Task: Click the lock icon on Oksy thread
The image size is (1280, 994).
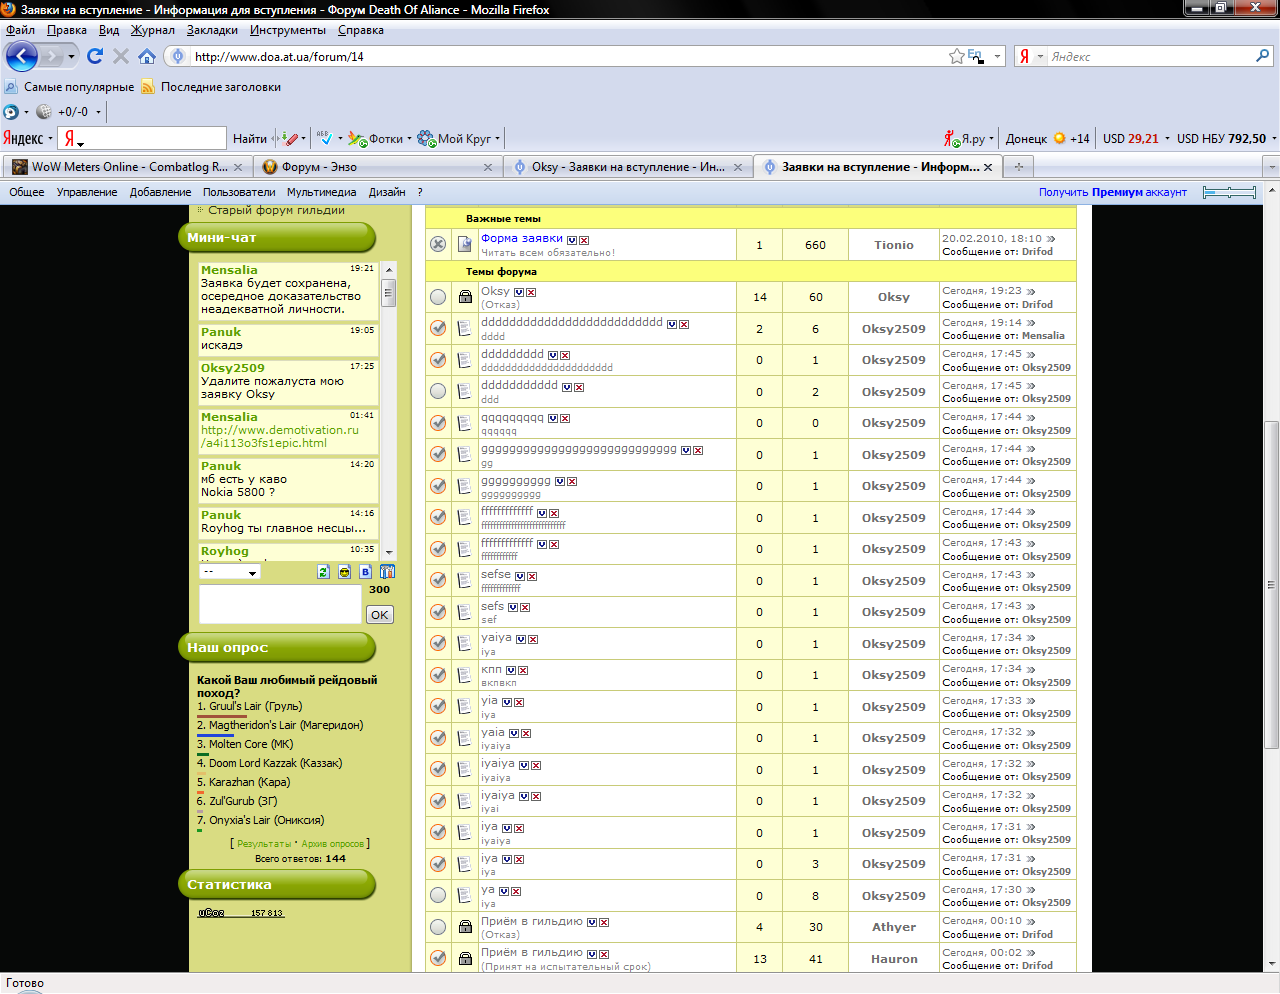Action: coord(465,297)
